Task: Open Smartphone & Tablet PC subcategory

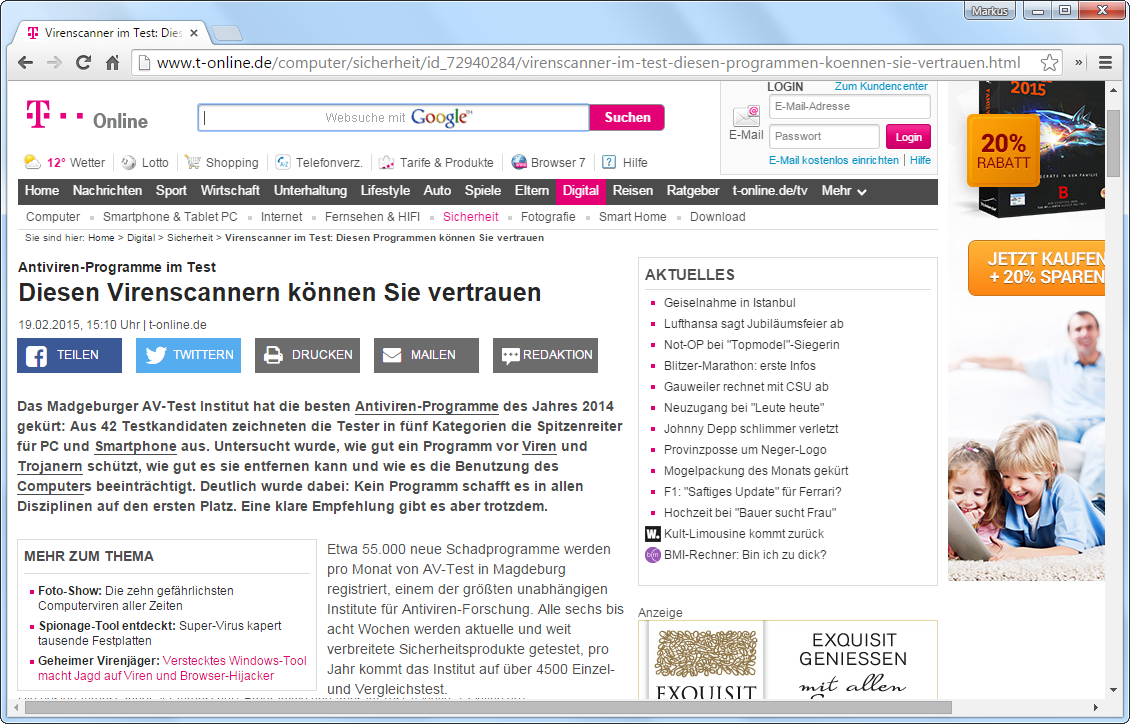Action: pos(170,217)
